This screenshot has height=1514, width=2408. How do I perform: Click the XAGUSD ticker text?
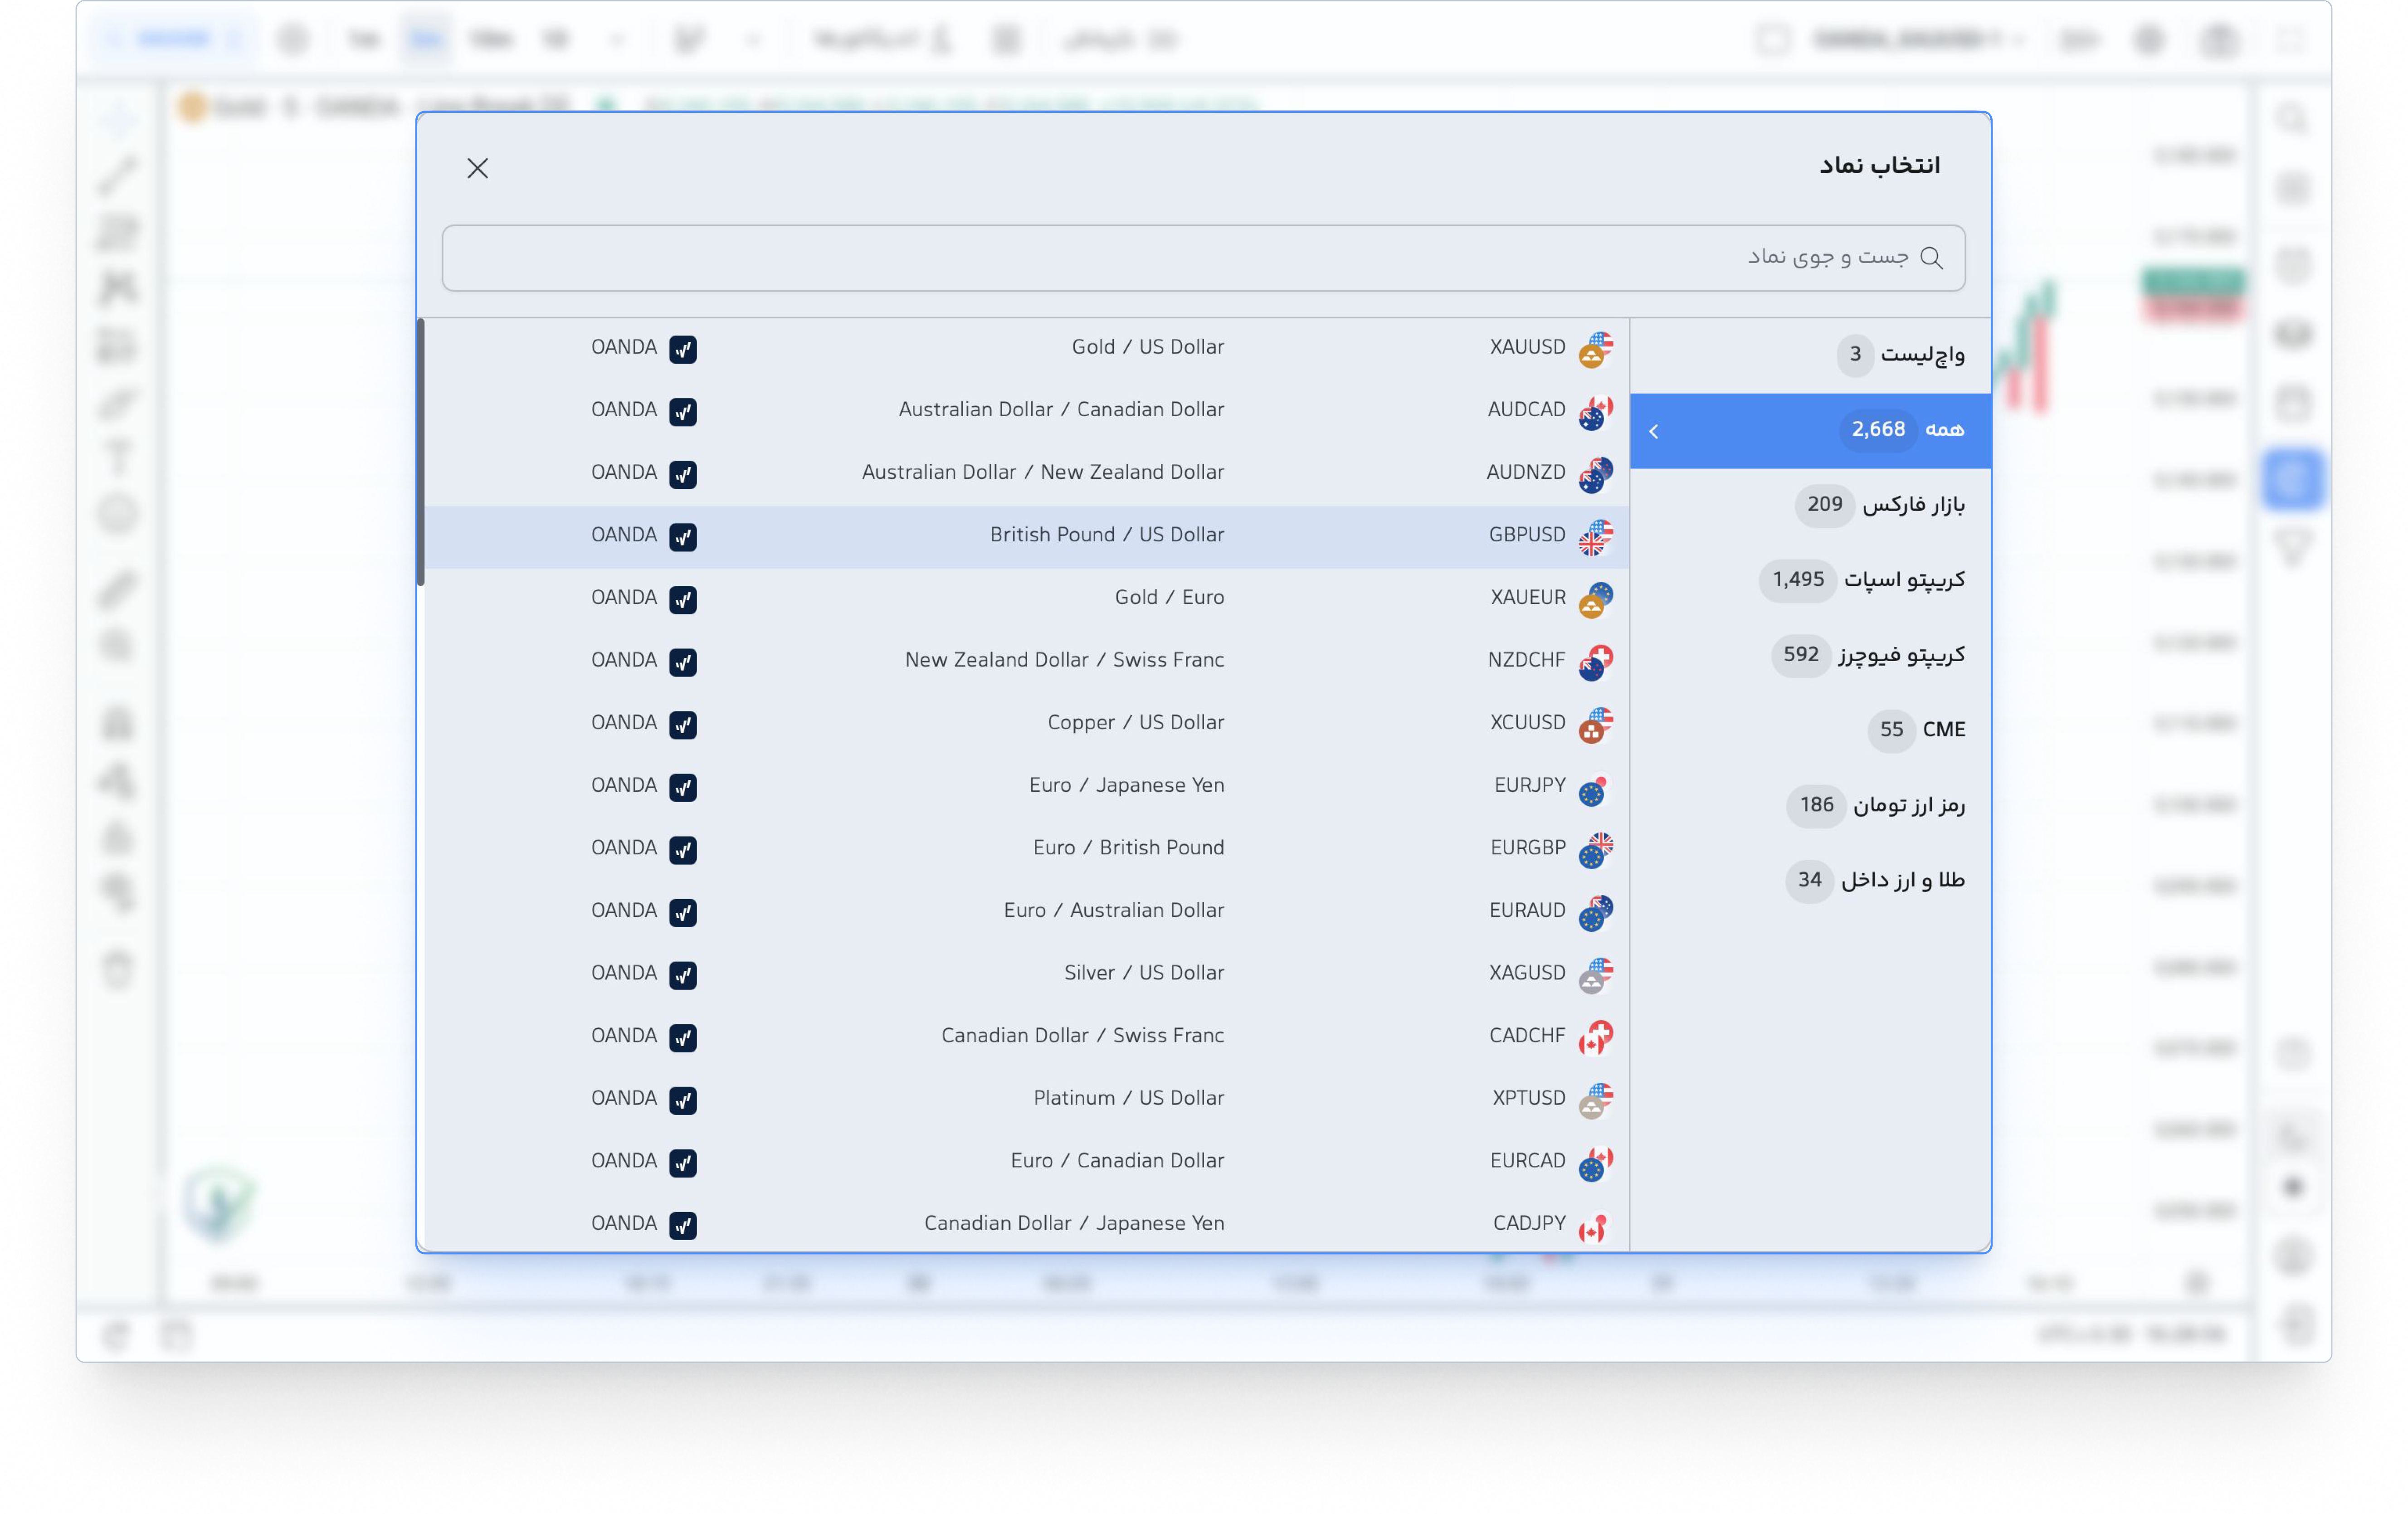point(1527,973)
